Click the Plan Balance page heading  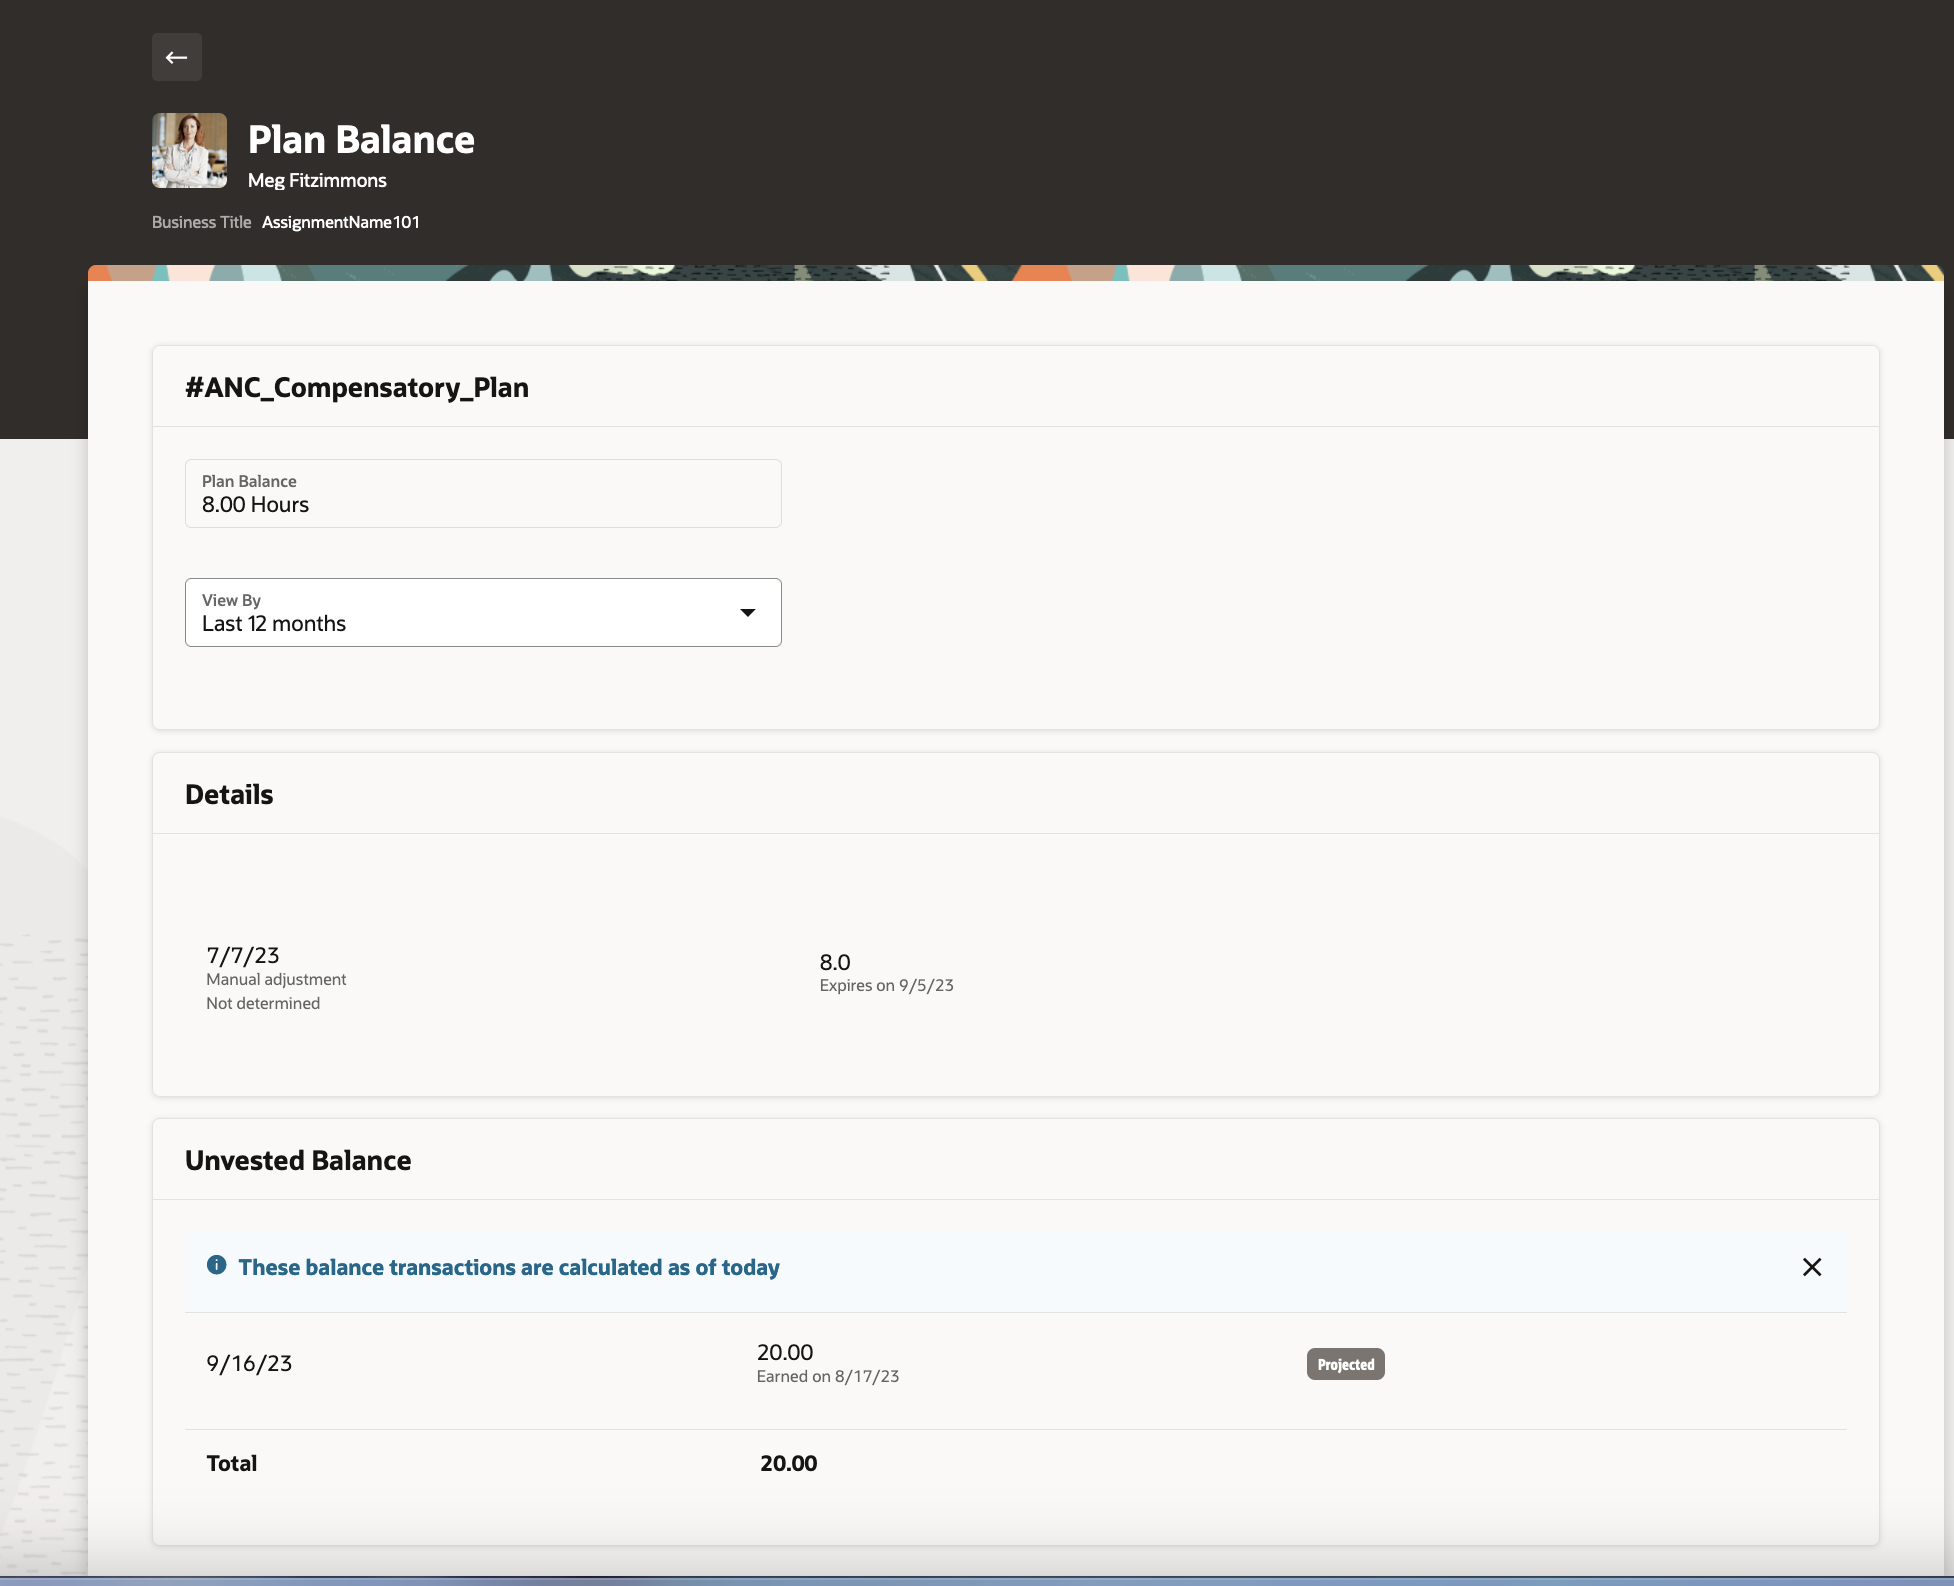pos(361,140)
